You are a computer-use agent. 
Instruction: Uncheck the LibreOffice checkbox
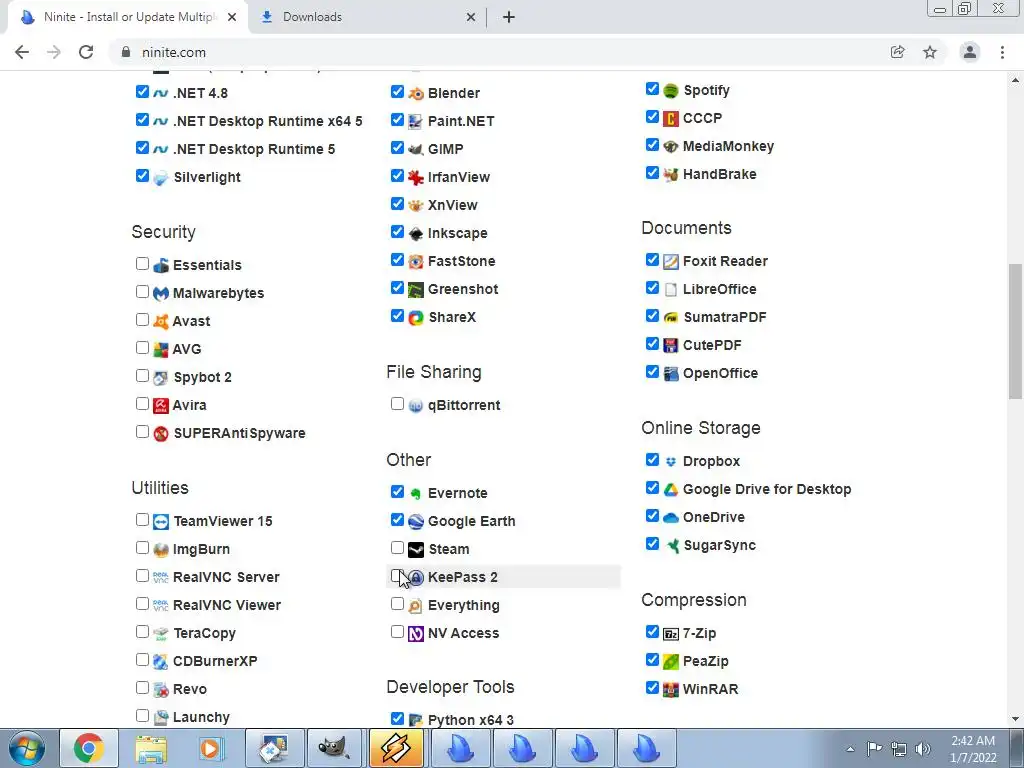point(652,288)
